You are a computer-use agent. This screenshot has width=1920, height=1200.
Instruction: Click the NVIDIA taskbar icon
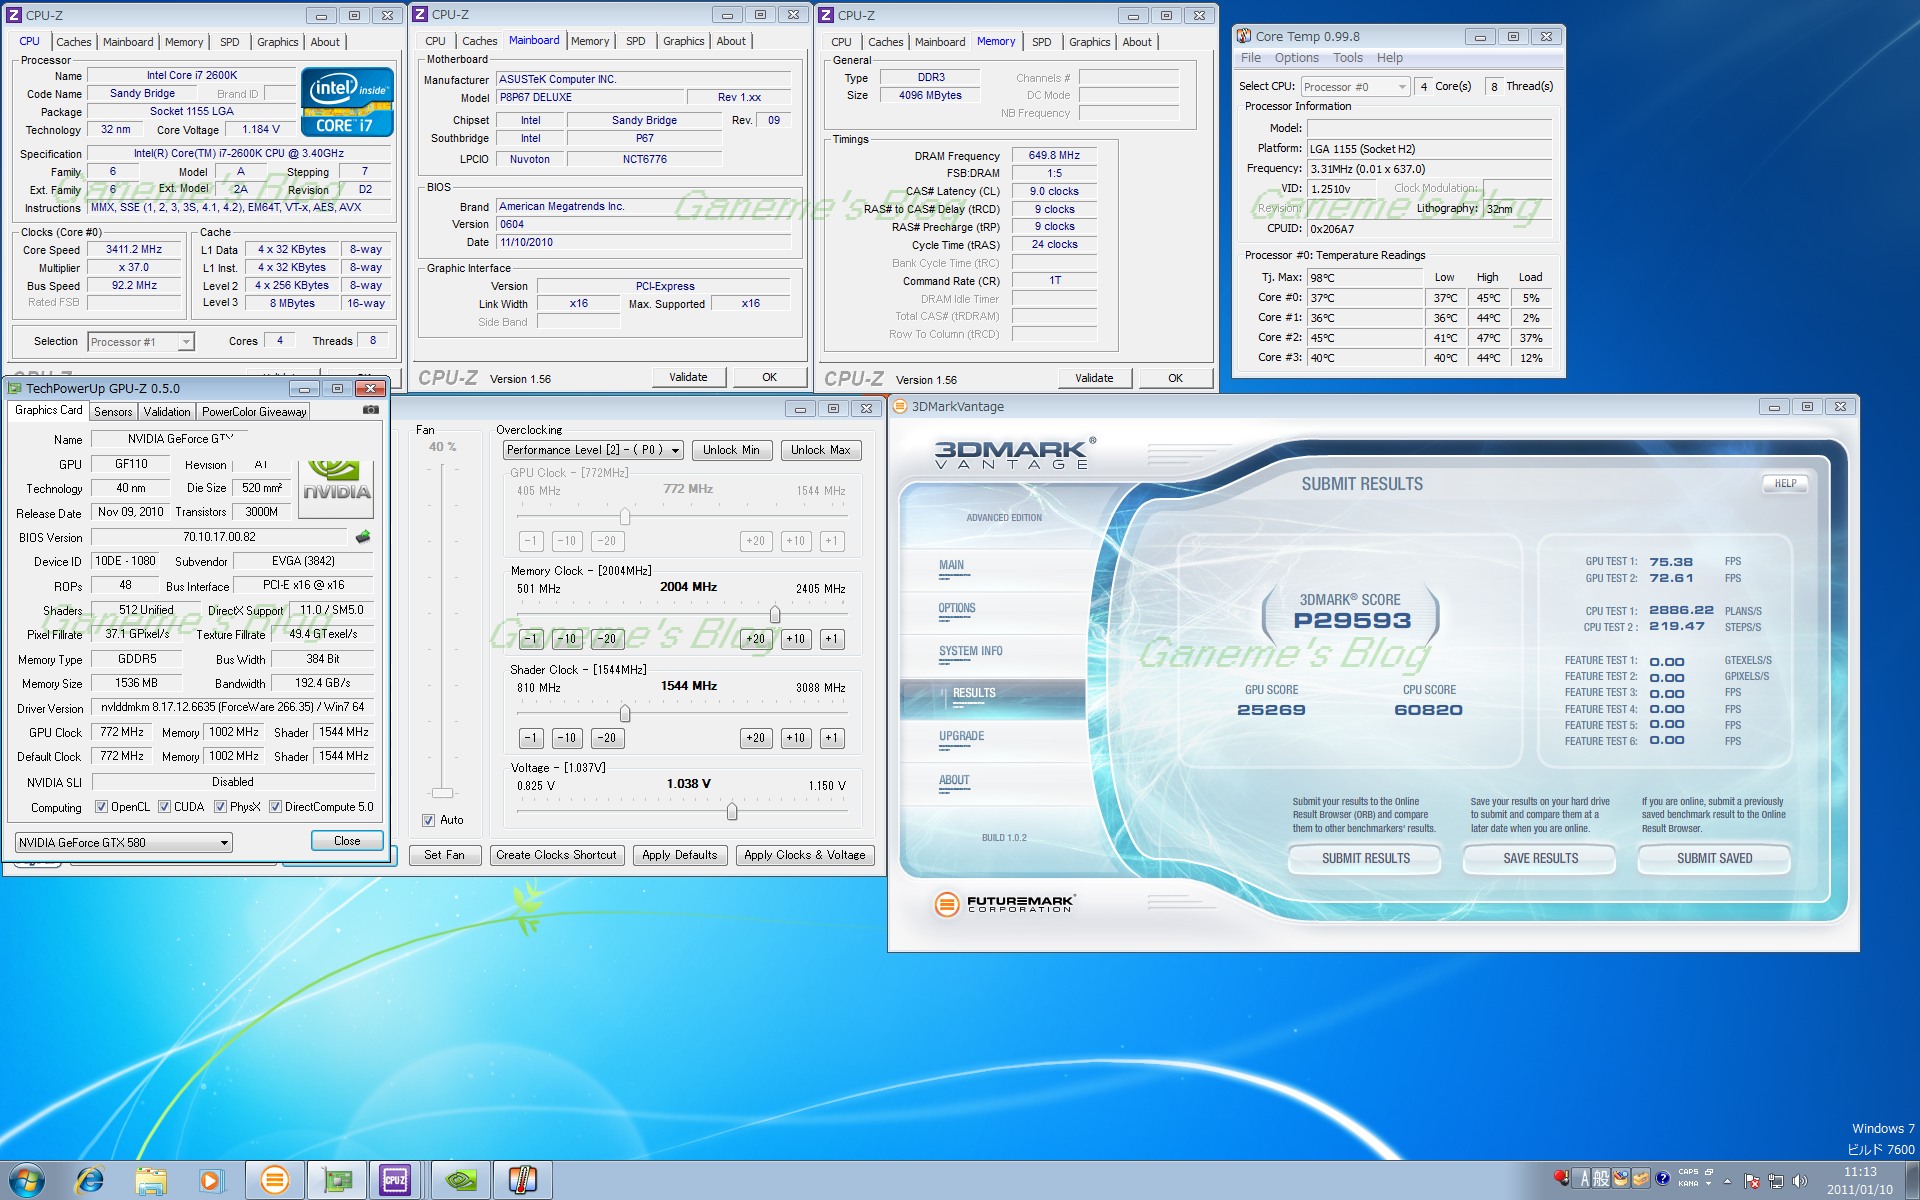tap(460, 1180)
